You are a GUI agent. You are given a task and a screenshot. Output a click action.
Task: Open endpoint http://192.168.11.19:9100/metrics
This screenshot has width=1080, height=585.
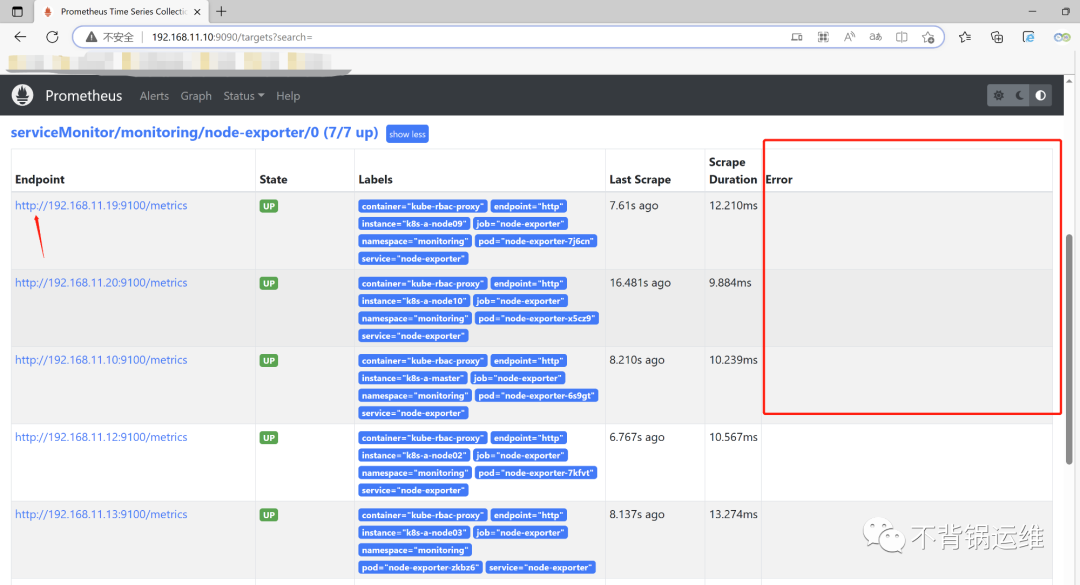tap(101, 205)
